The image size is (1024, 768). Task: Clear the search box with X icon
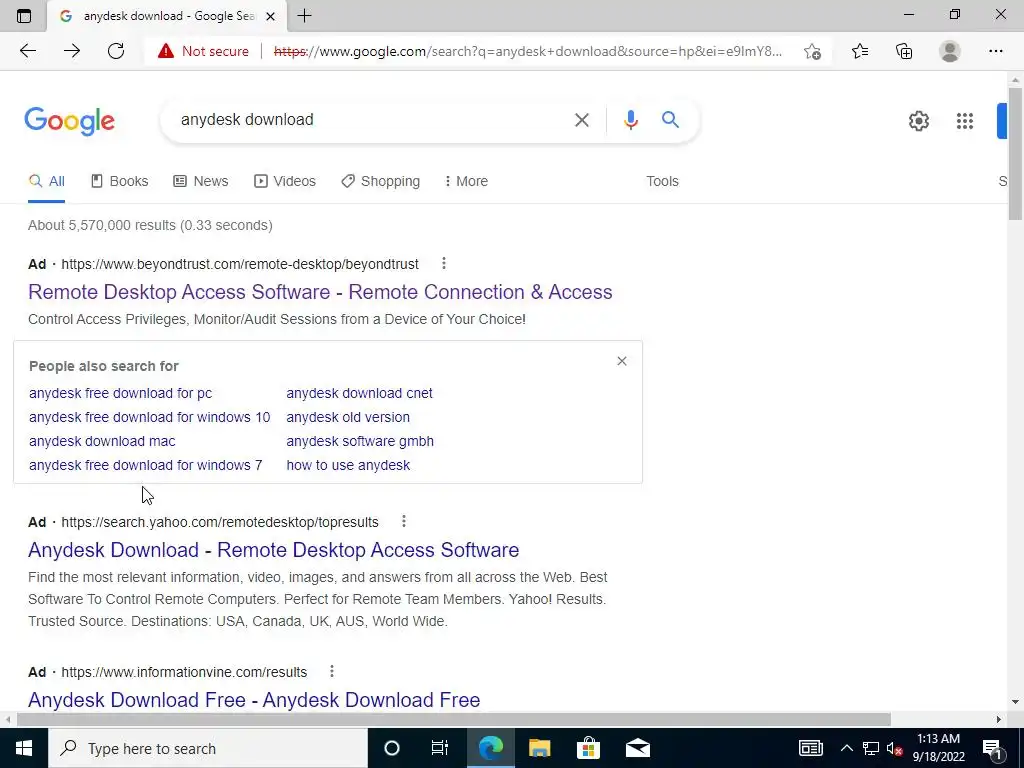click(x=581, y=120)
